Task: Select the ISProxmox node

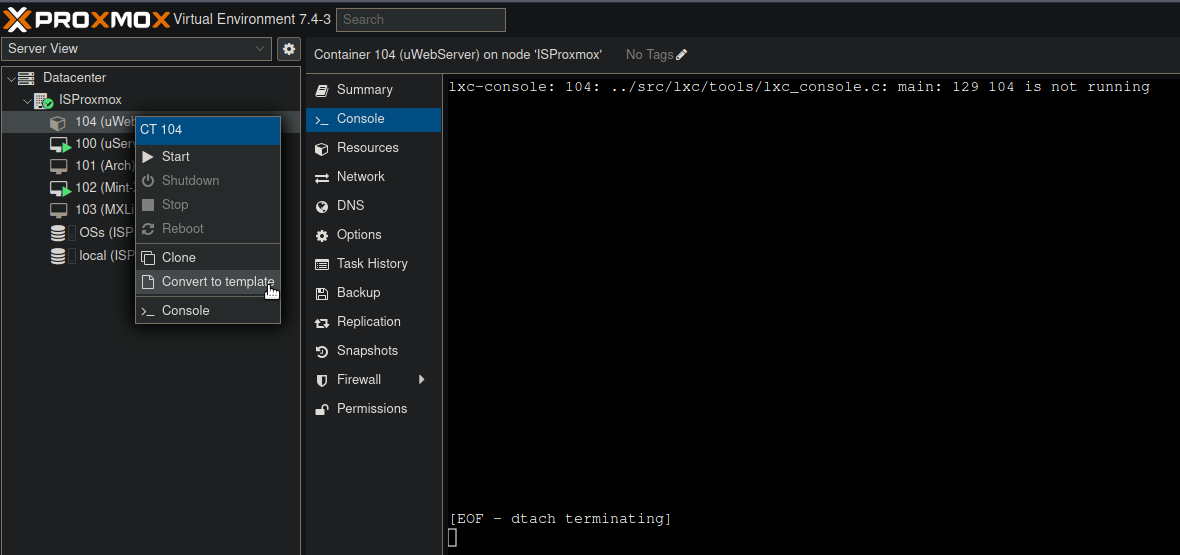Action: click(x=90, y=100)
